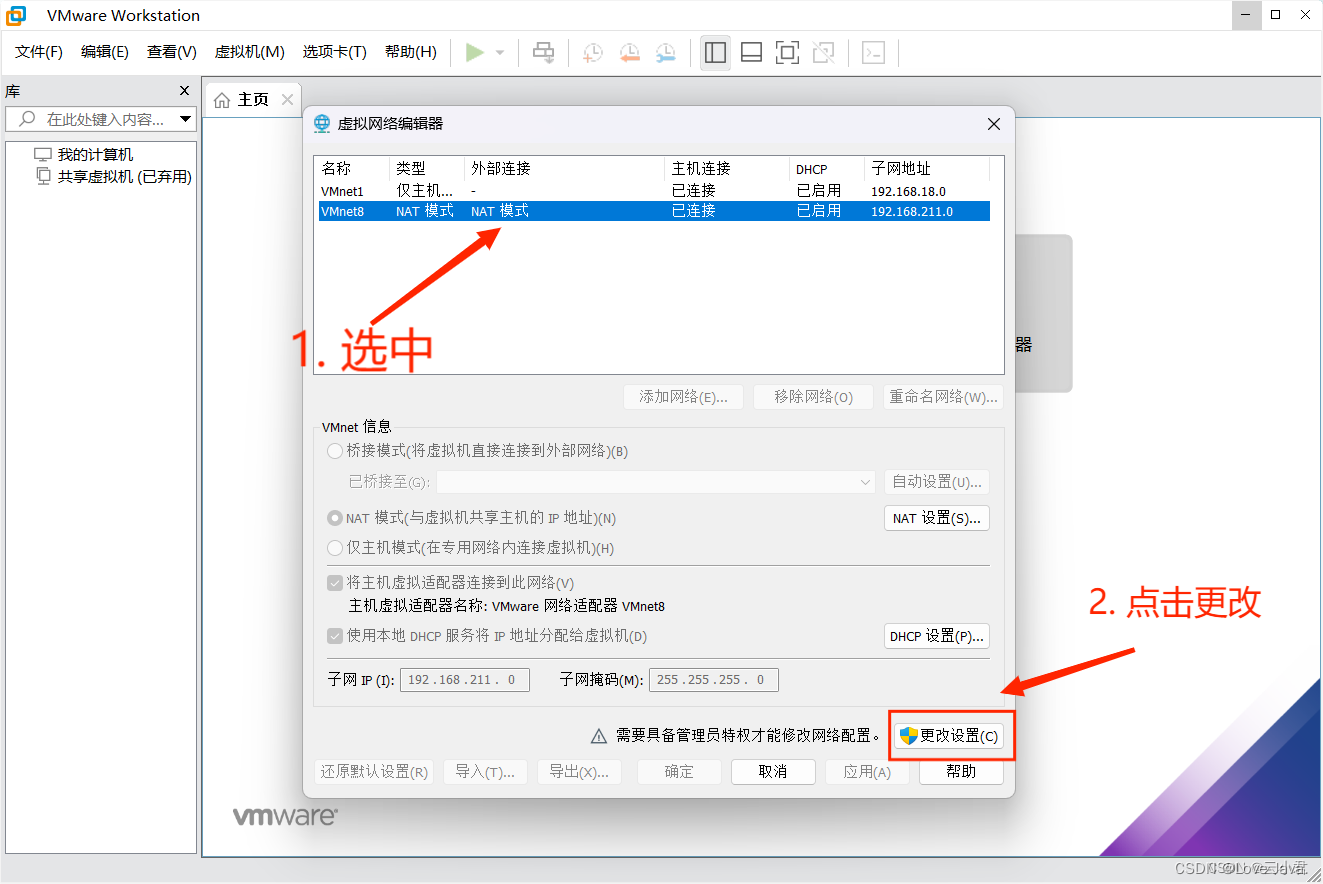
Task: Click the DHCP column header
Action: (827, 169)
